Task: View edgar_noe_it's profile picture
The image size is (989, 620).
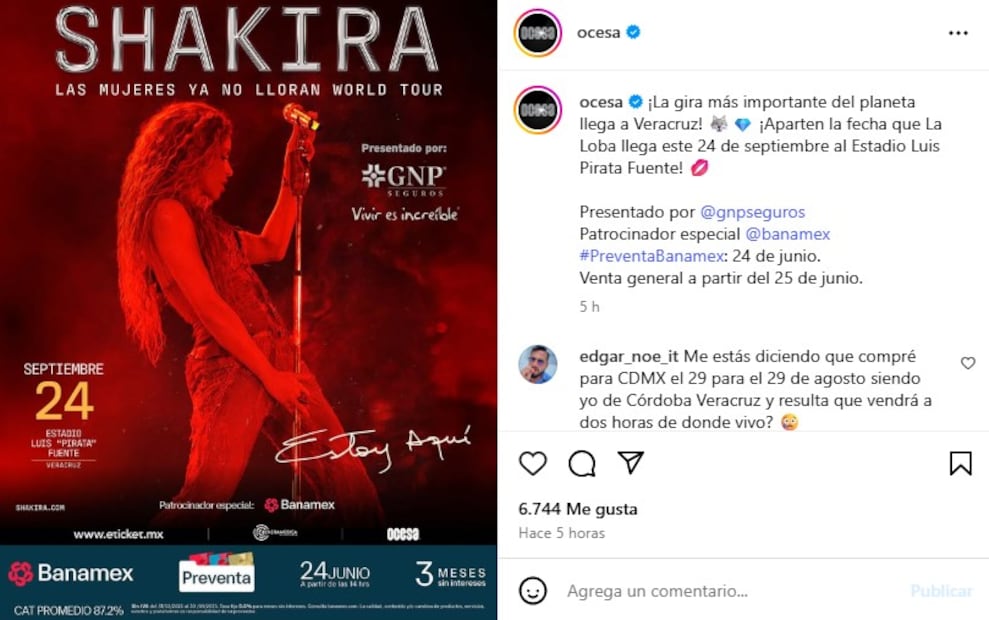Action: point(537,365)
